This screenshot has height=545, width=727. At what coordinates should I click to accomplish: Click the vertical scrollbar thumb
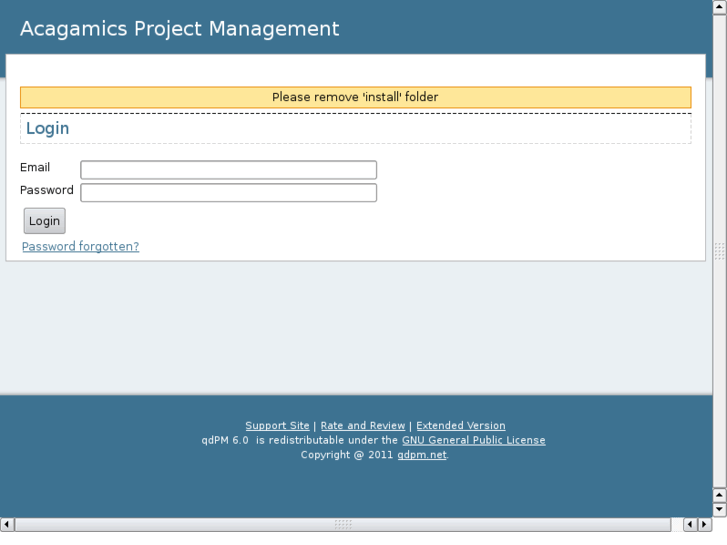719,250
